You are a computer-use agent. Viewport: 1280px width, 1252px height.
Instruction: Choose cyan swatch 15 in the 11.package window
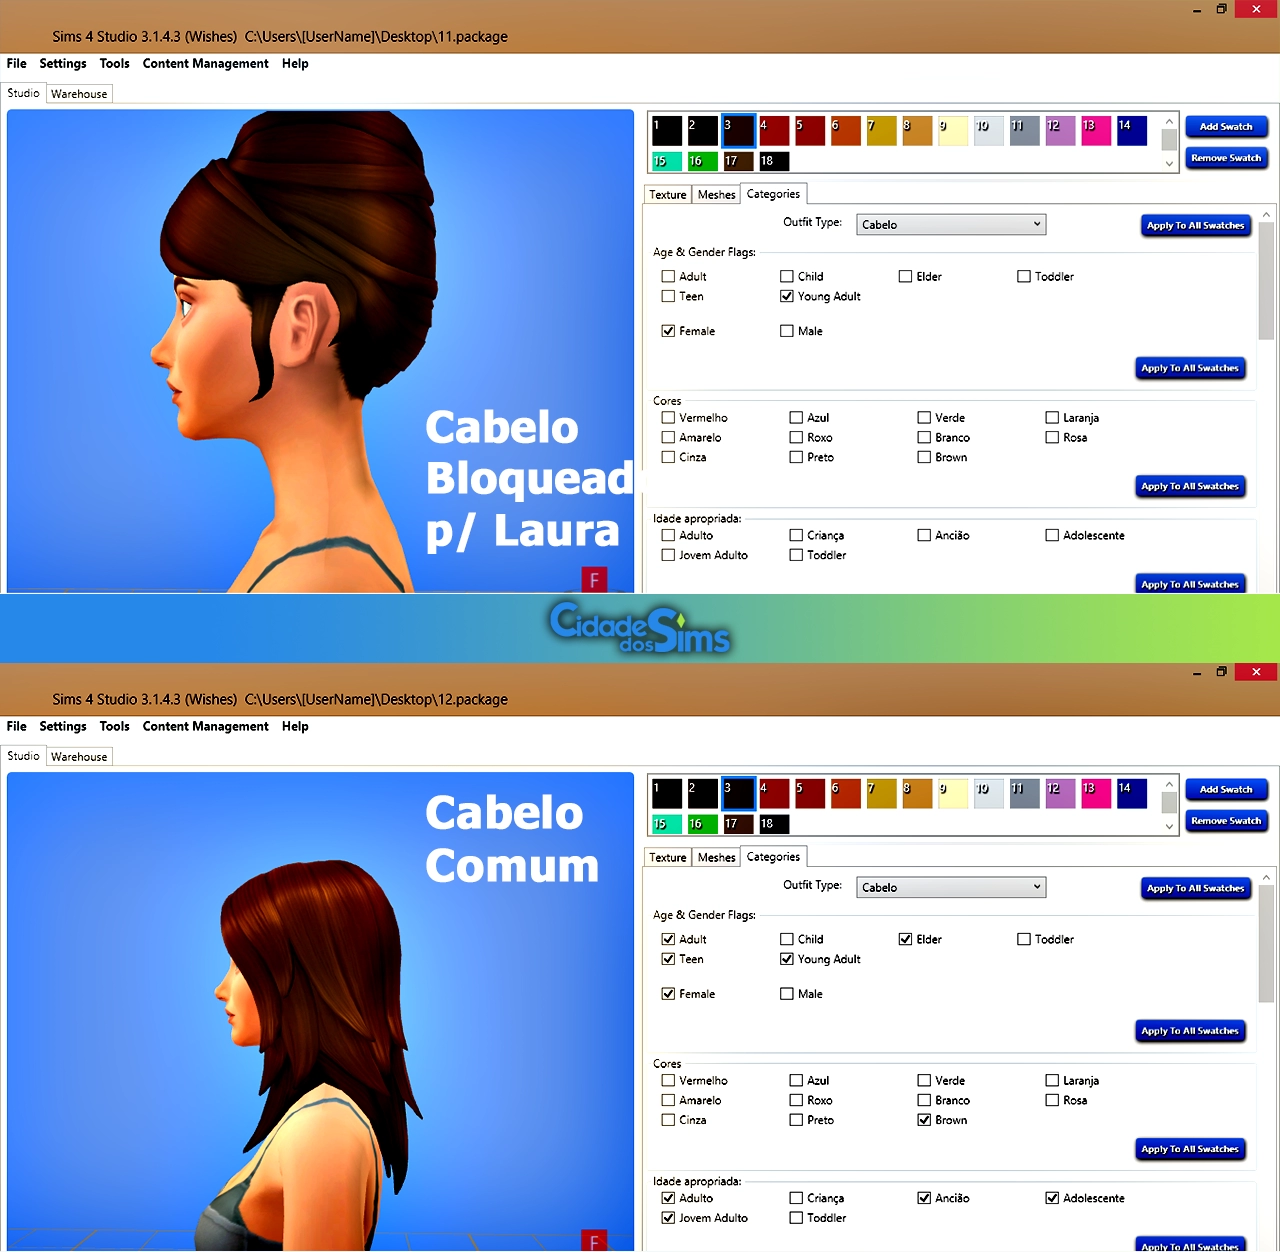click(x=666, y=161)
